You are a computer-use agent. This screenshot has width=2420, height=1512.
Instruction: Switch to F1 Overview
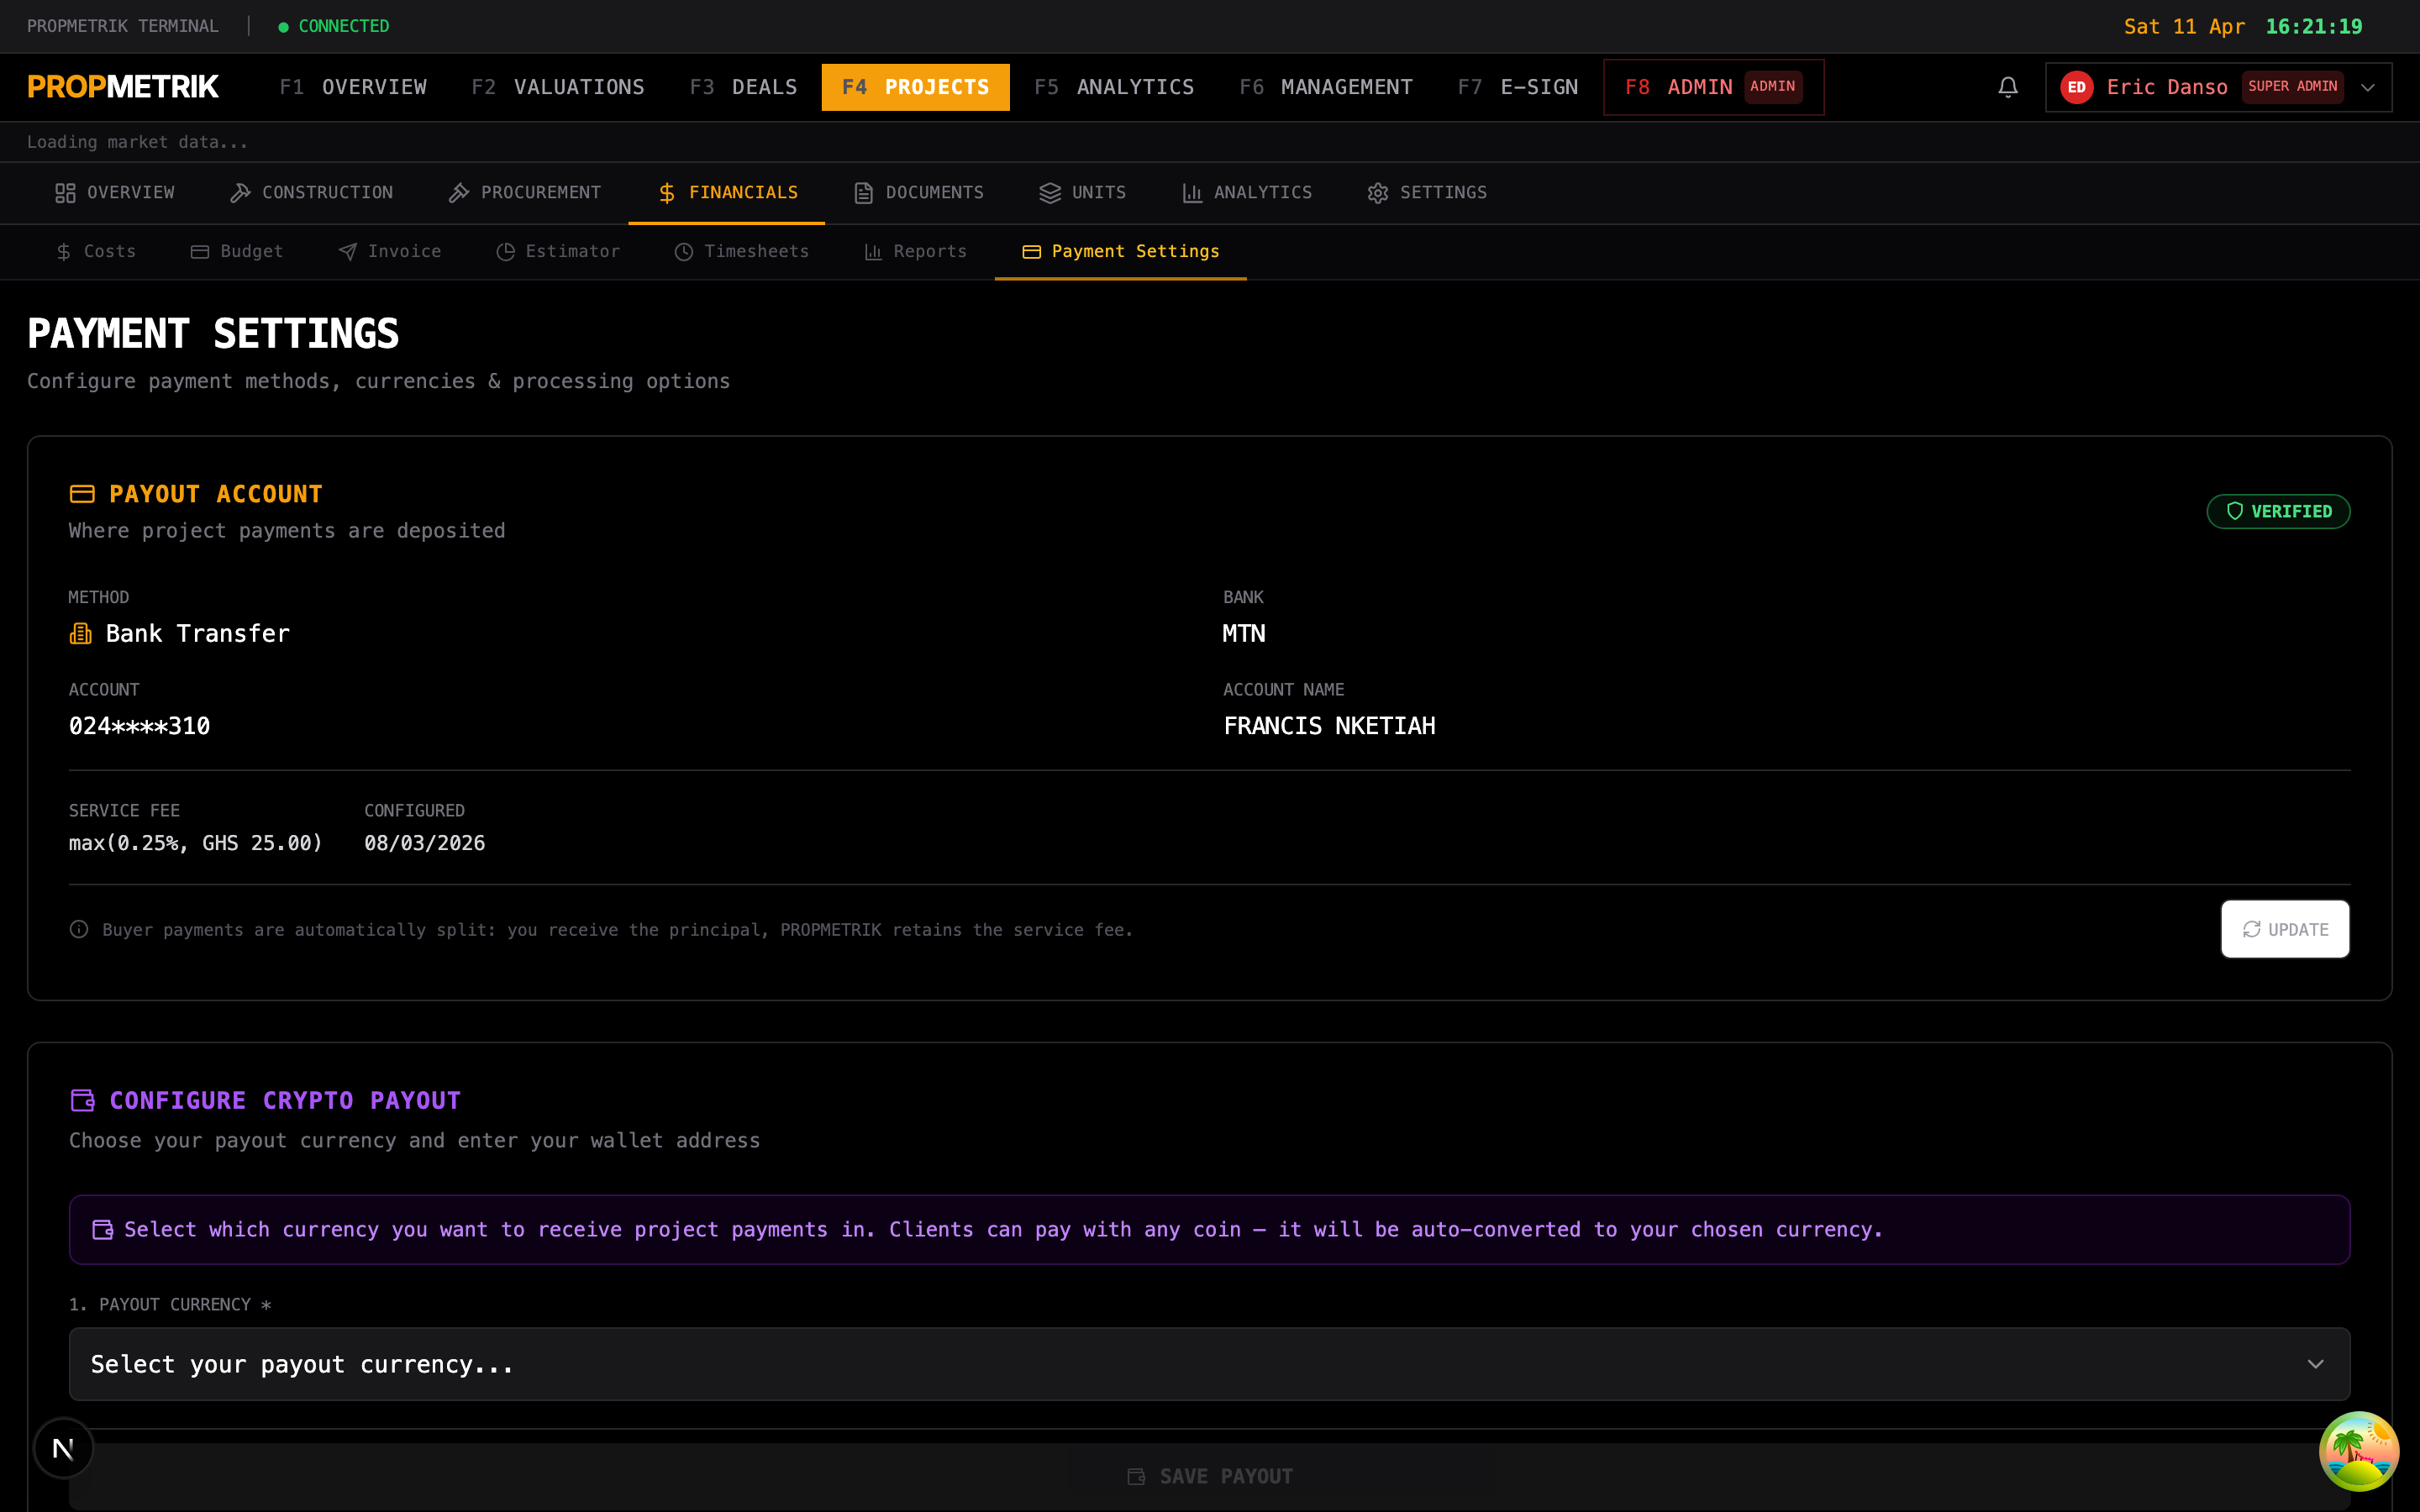(353, 87)
